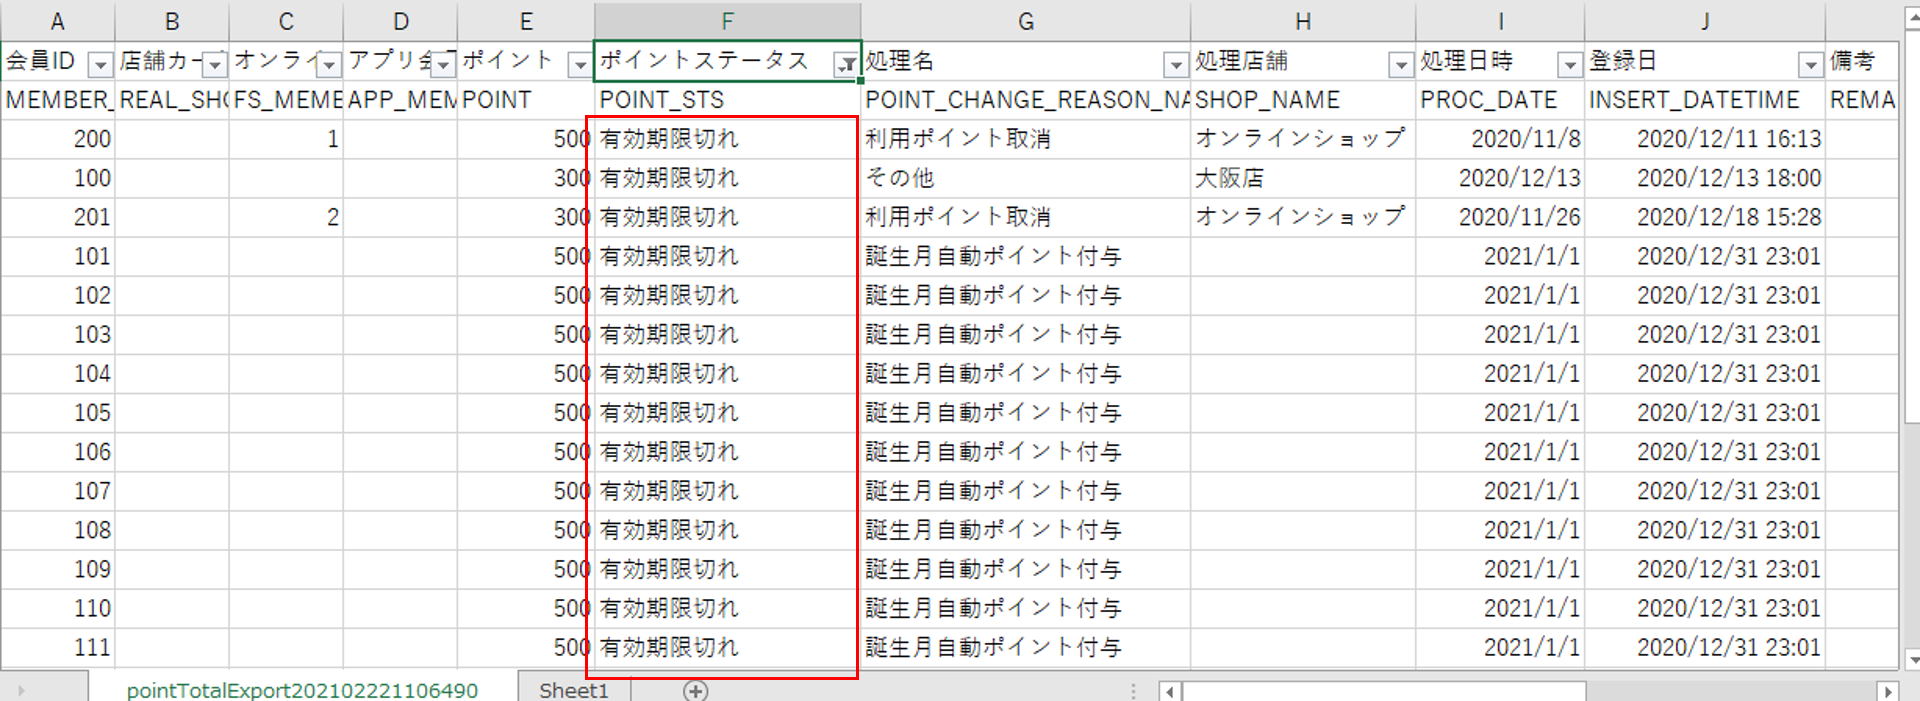
Task: Click the sheet tab navigation arrow
Action: coord(21,690)
